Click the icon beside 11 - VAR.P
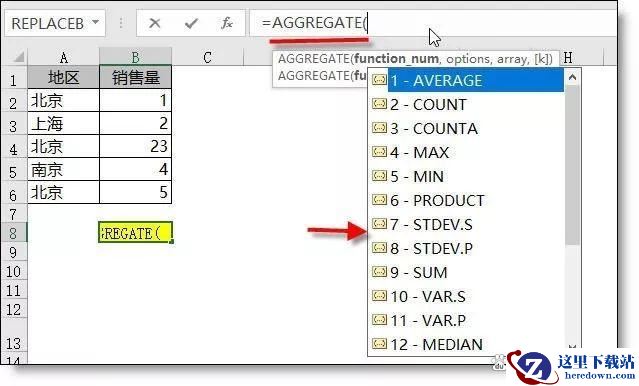This screenshot has height=386, width=639. click(379, 320)
